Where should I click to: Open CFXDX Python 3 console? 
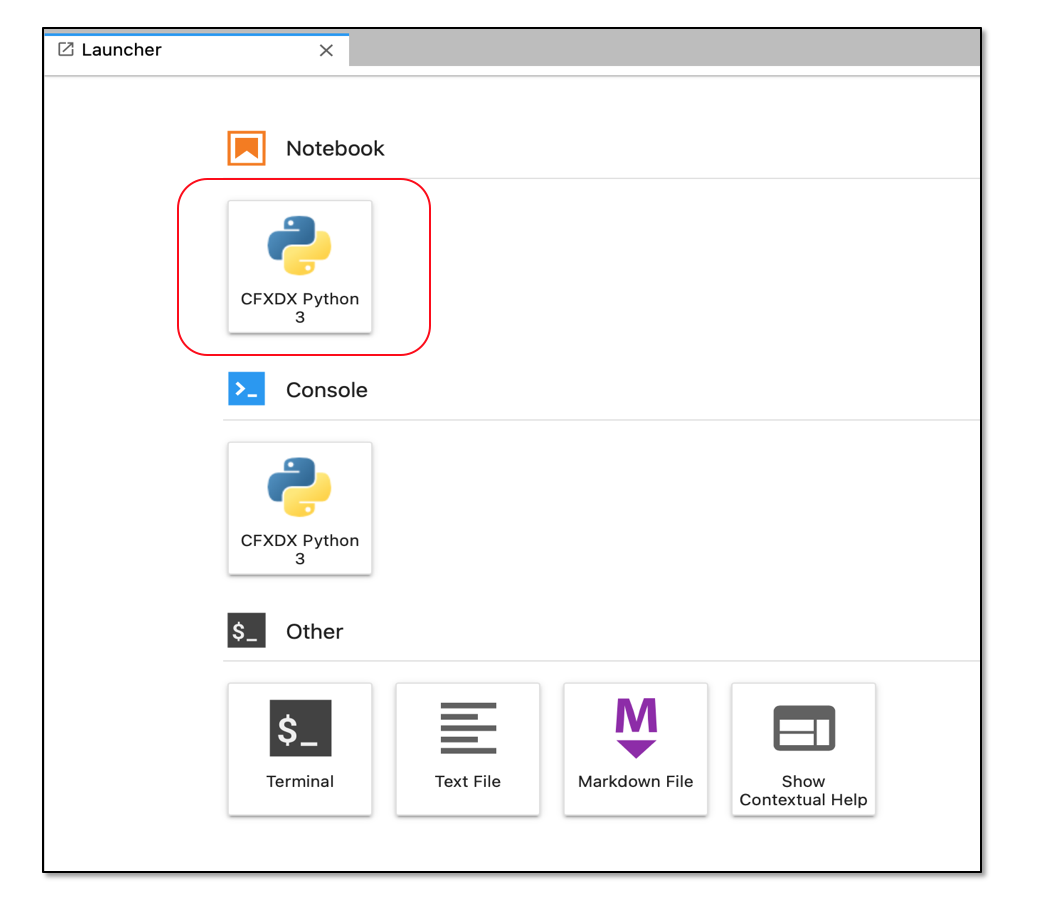[x=300, y=508]
